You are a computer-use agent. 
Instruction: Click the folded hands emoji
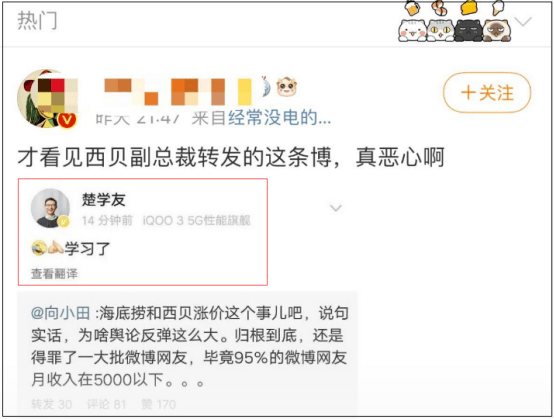point(55,248)
